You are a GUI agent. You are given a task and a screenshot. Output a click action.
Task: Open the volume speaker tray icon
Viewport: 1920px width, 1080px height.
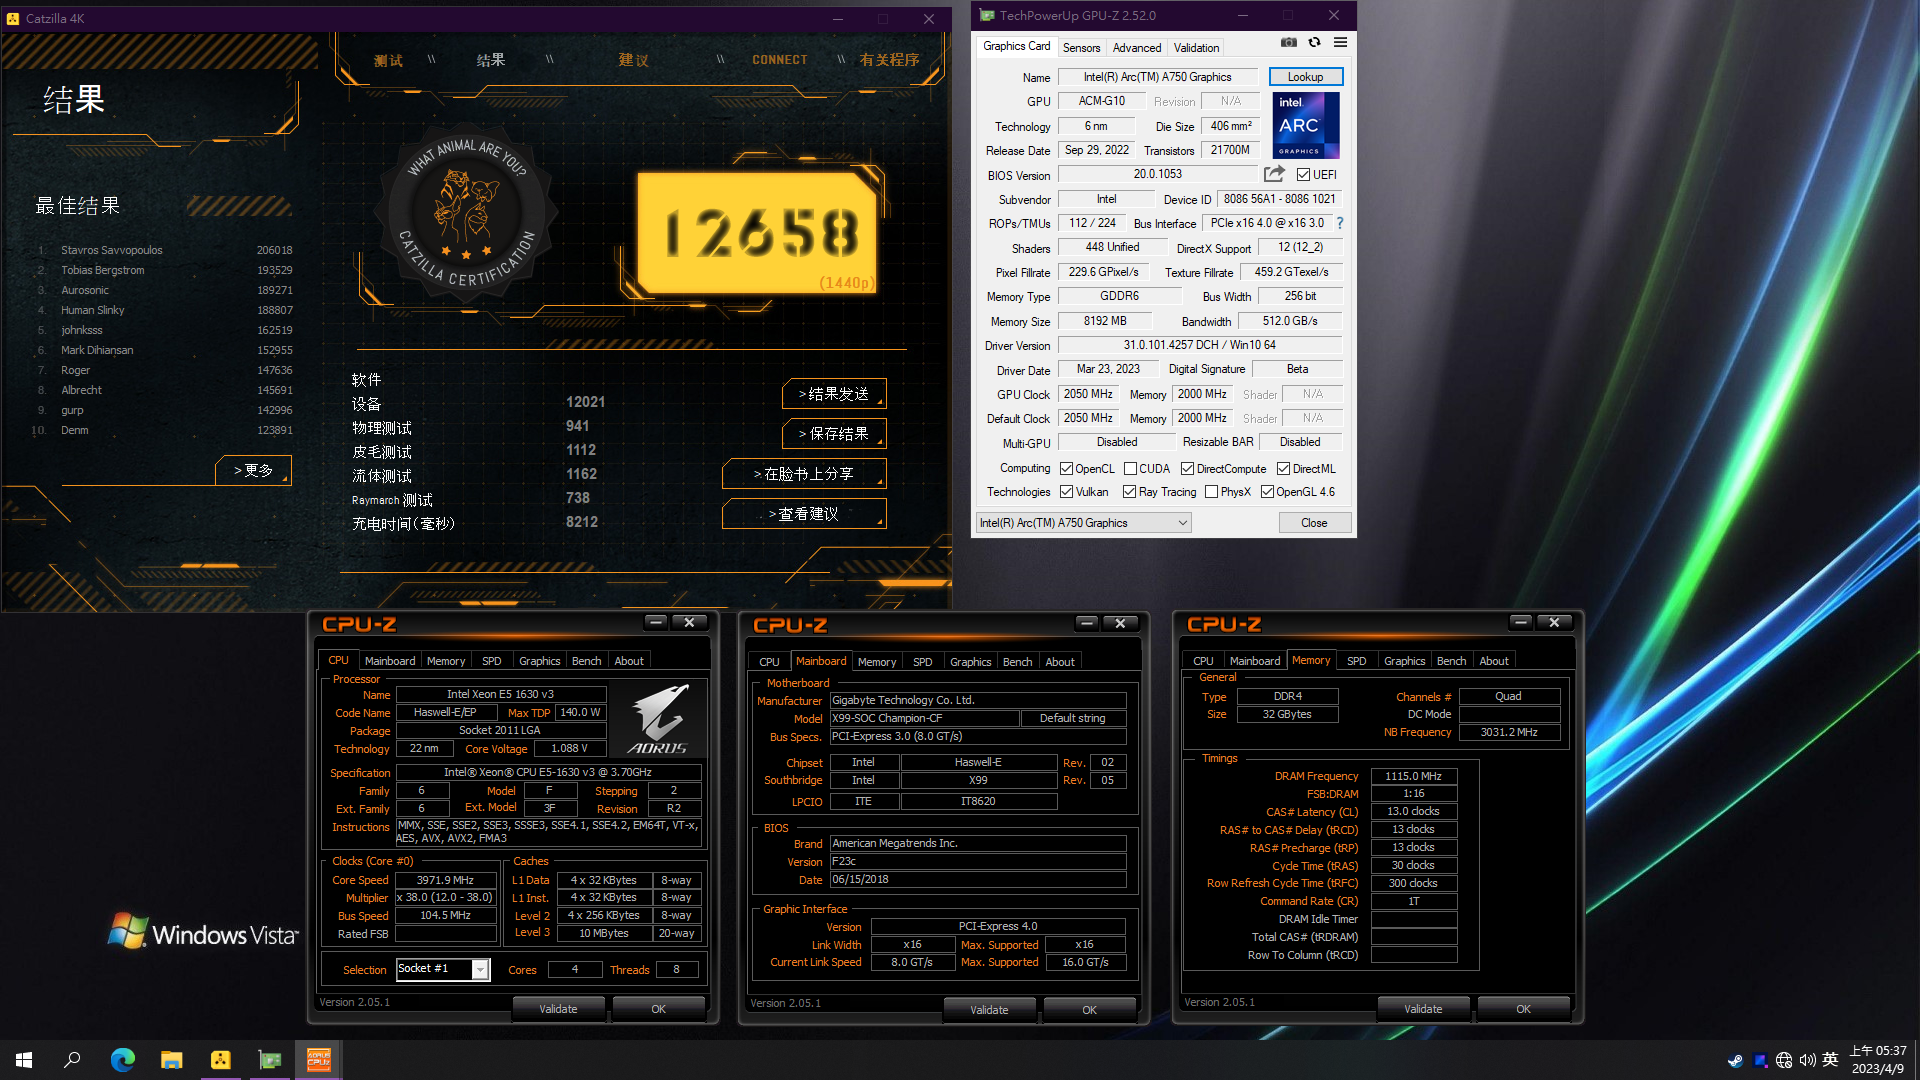click(1807, 1060)
